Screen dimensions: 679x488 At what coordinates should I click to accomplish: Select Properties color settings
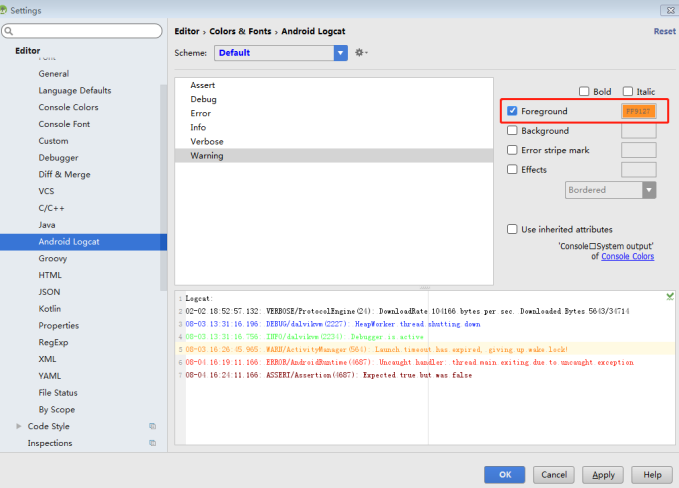tap(59, 326)
